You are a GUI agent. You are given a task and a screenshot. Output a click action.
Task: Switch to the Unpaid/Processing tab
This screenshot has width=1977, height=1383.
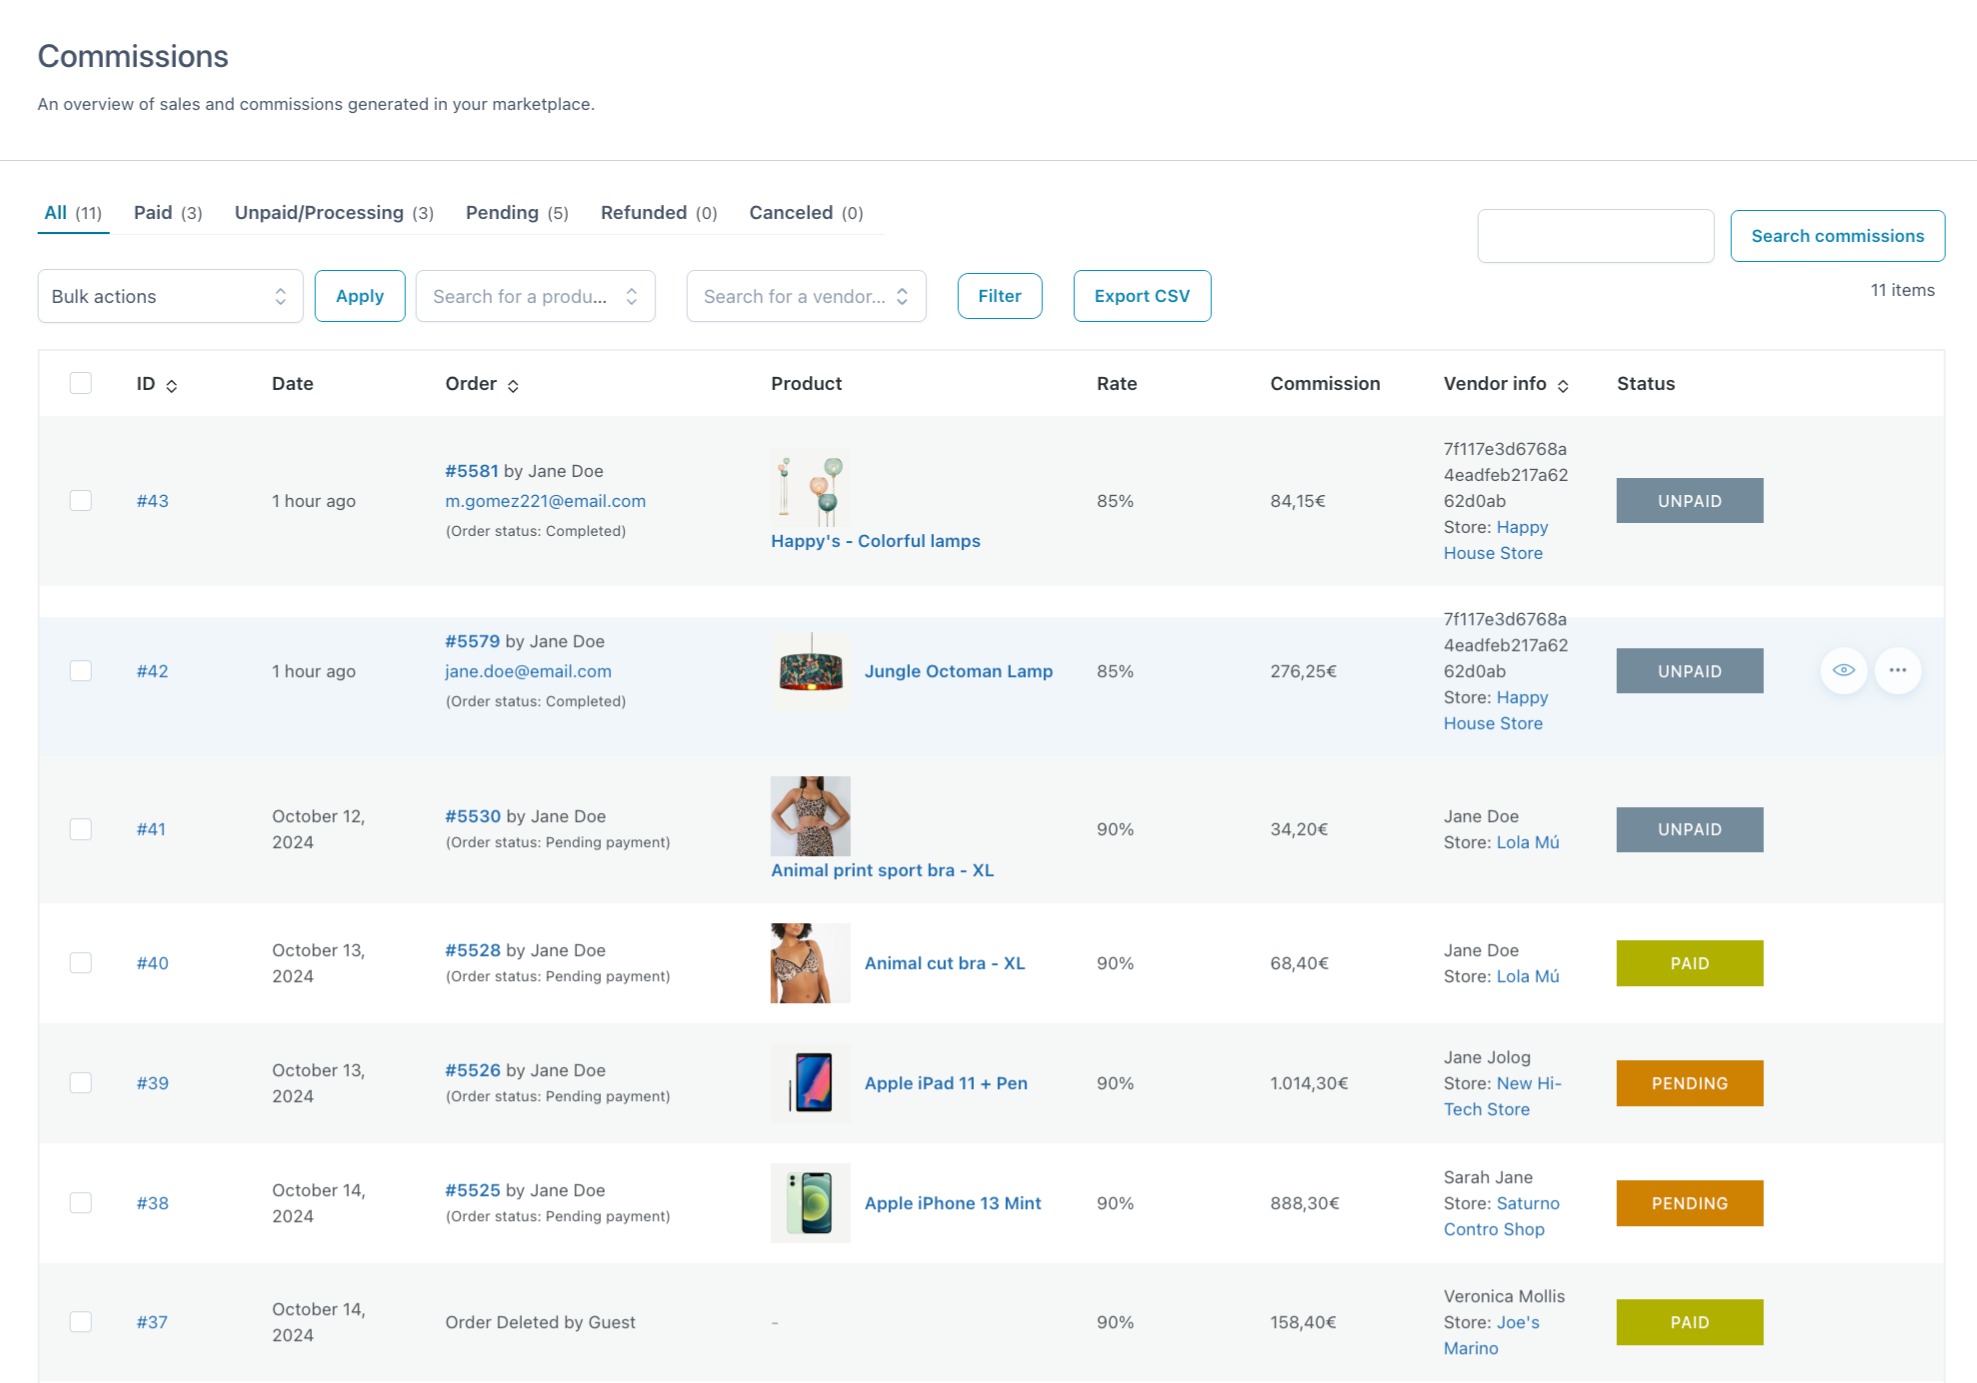[333, 213]
